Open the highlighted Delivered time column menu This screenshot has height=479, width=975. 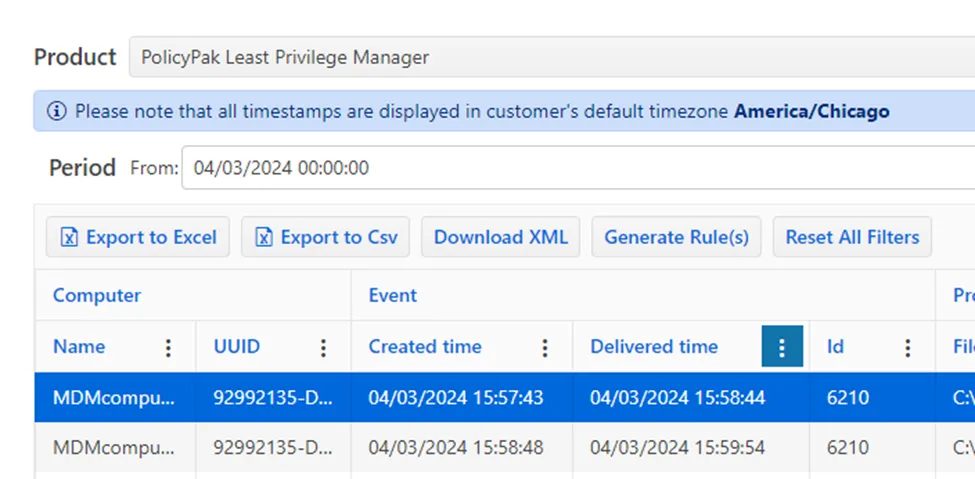click(782, 346)
